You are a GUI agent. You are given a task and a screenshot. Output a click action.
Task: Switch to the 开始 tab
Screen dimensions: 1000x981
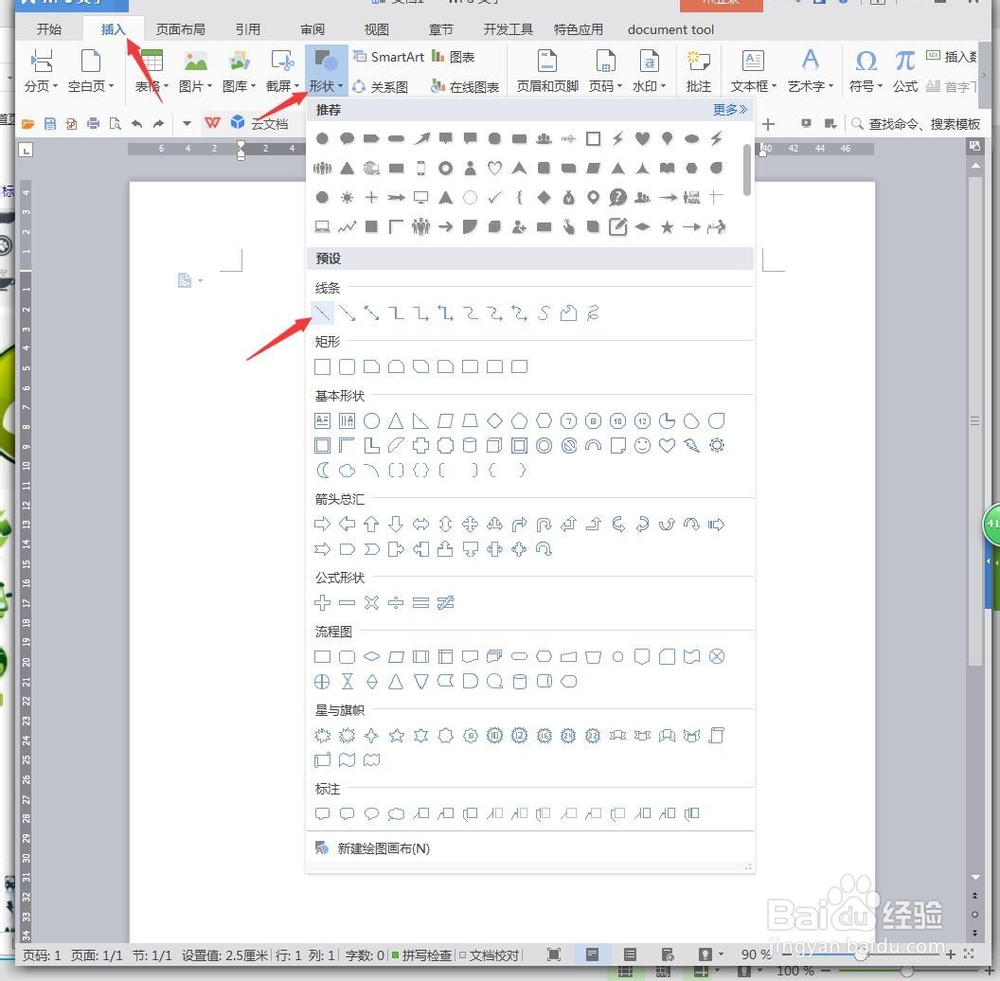49,29
